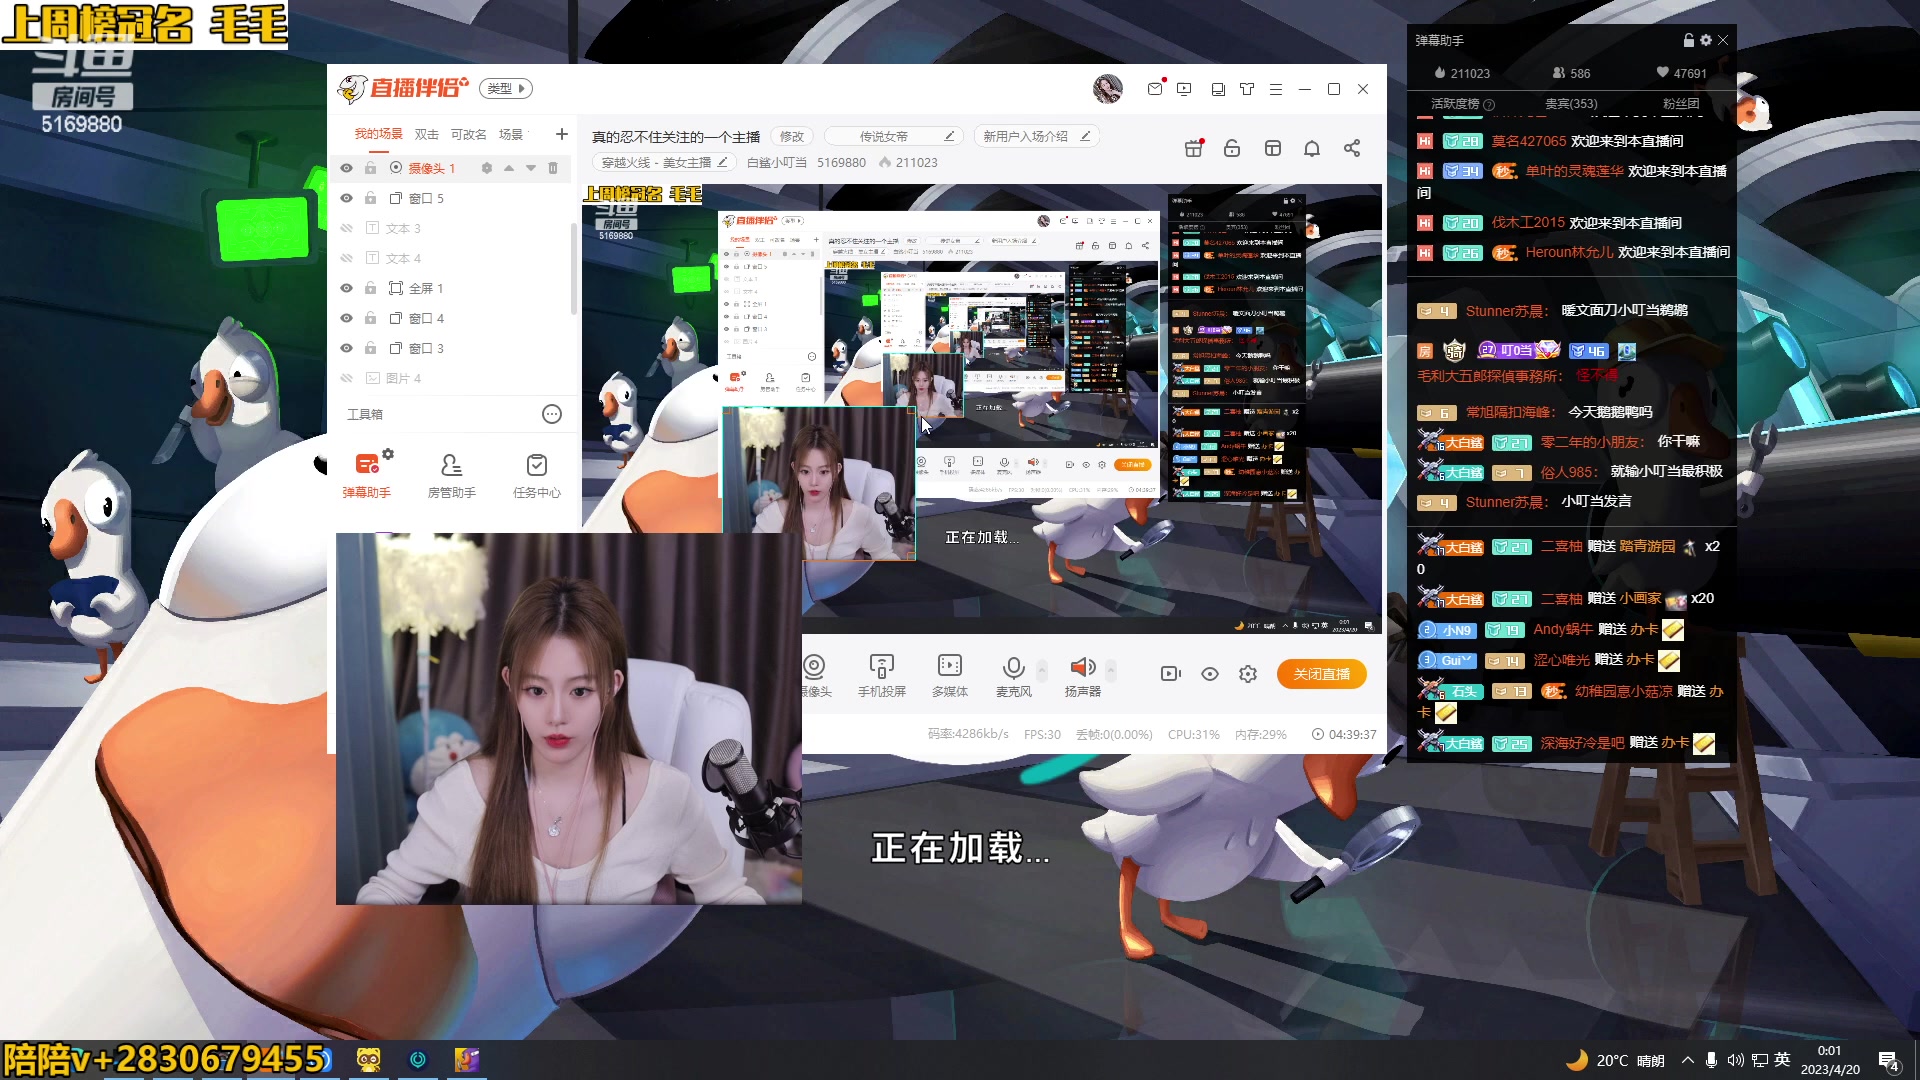Click the help icon next to 活跃度榜
This screenshot has width=1920, height=1080.
point(1489,104)
